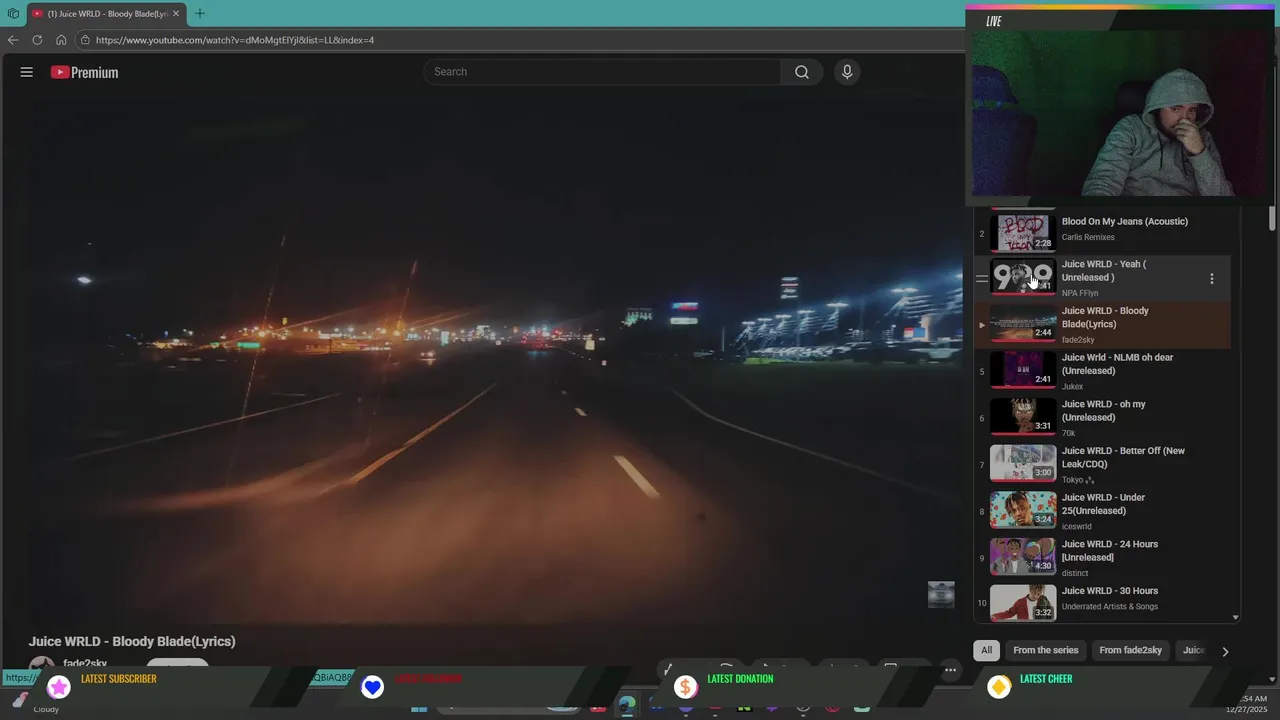This screenshot has width=1280, height=720.
Task: Open Blood On My Jeans thumbnail
Action: coord(1023,232)
